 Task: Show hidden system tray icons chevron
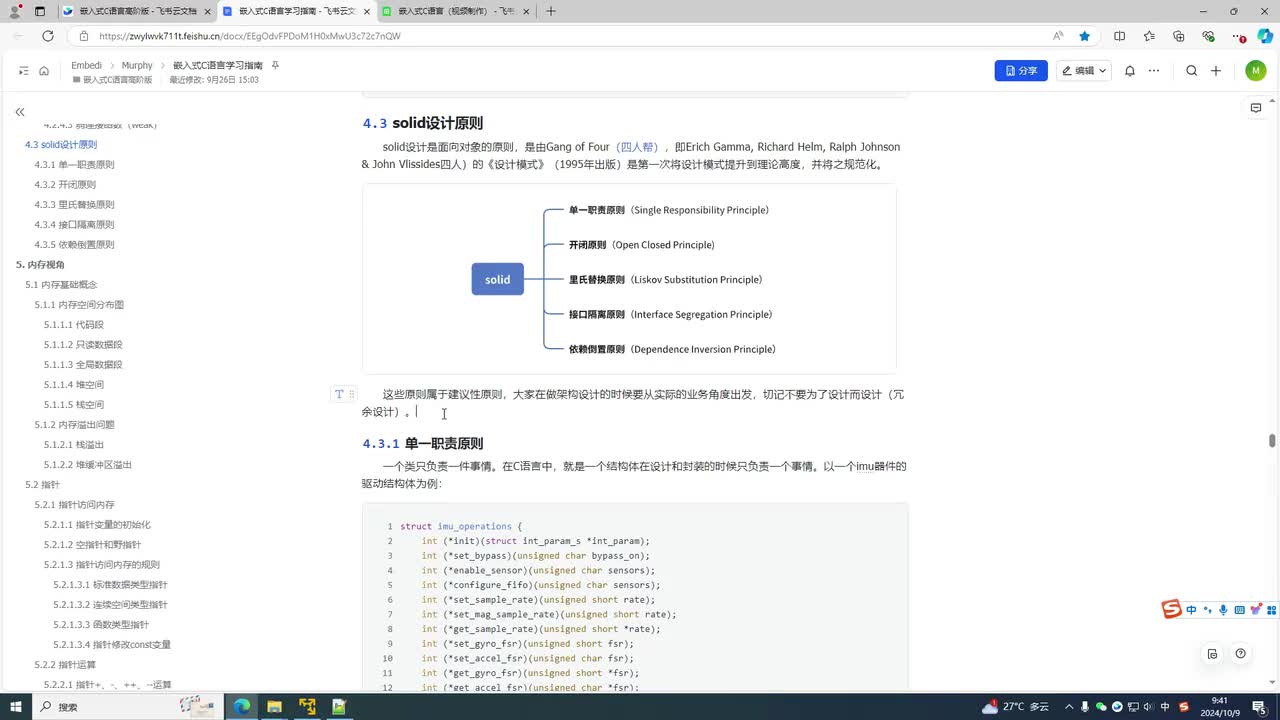click(x=1069, y=707)
